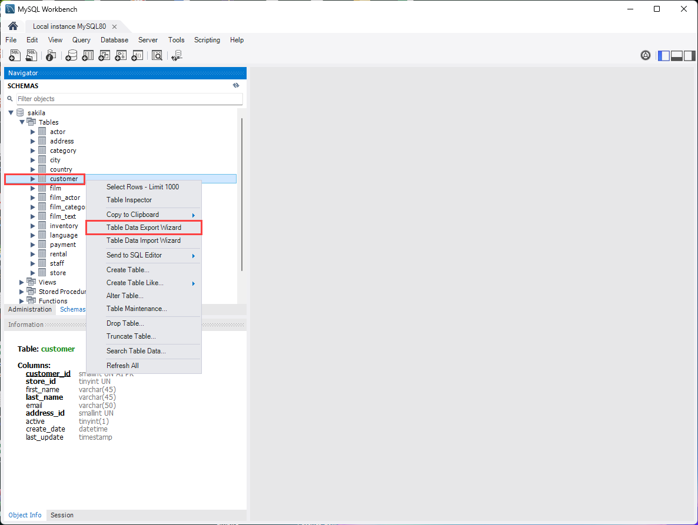Open the Database menu
This screenshot has height=525, width=698.
pos(114,40)
